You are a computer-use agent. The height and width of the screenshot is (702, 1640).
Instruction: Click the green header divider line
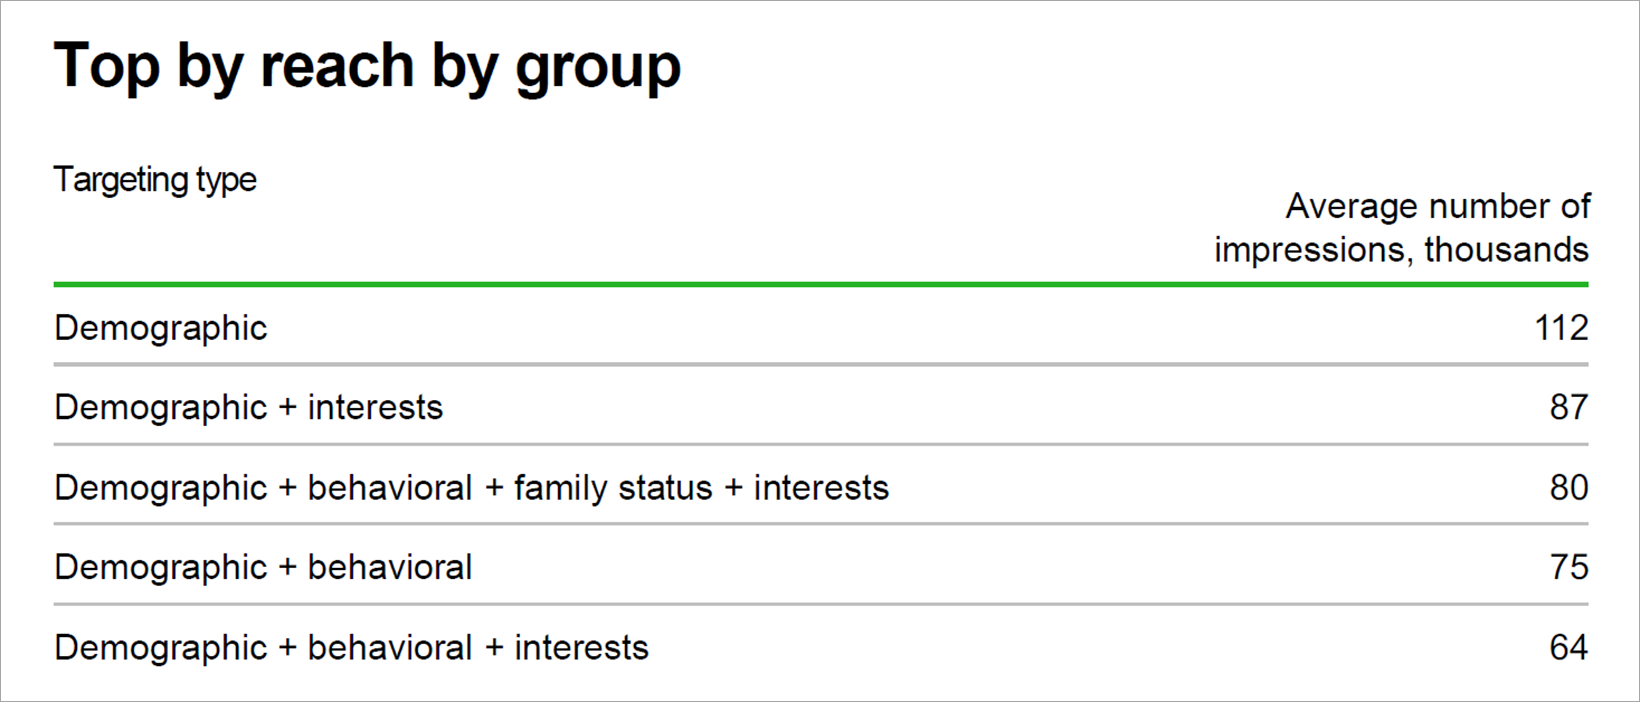(820, 285)
